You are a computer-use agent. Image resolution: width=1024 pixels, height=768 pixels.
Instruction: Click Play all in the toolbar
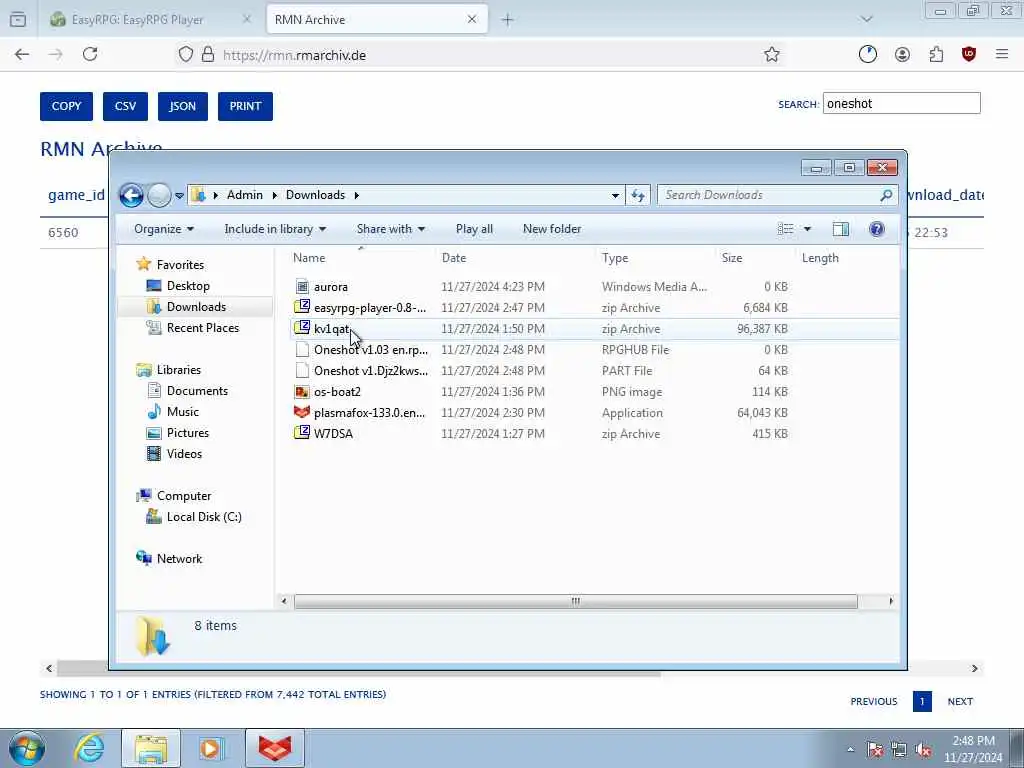click(474, 229)
